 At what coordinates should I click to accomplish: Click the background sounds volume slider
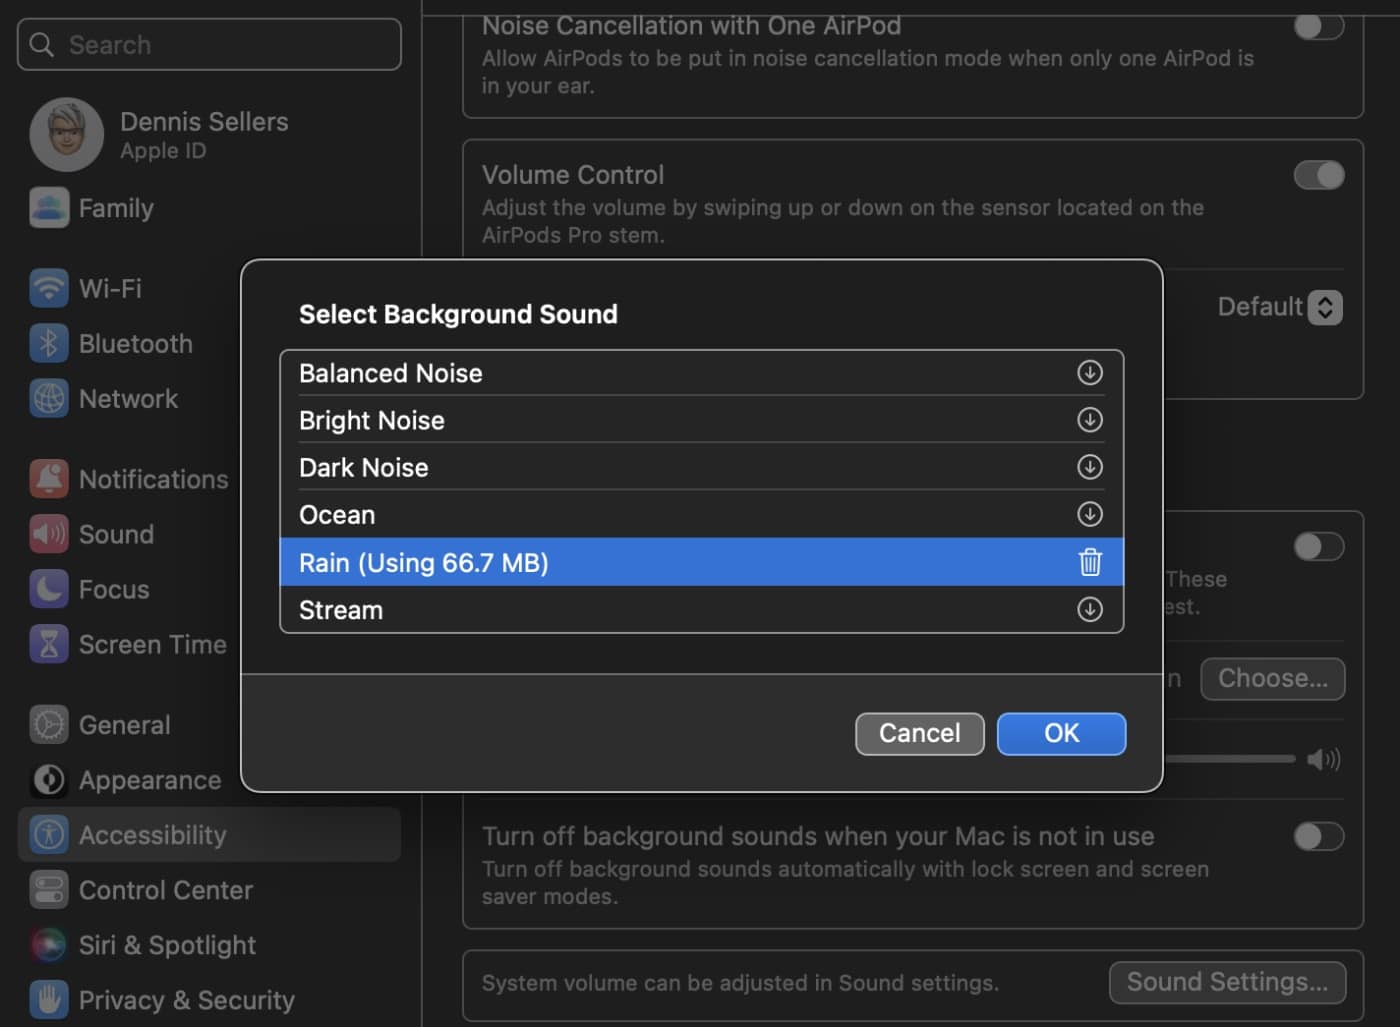point(1230,759)
